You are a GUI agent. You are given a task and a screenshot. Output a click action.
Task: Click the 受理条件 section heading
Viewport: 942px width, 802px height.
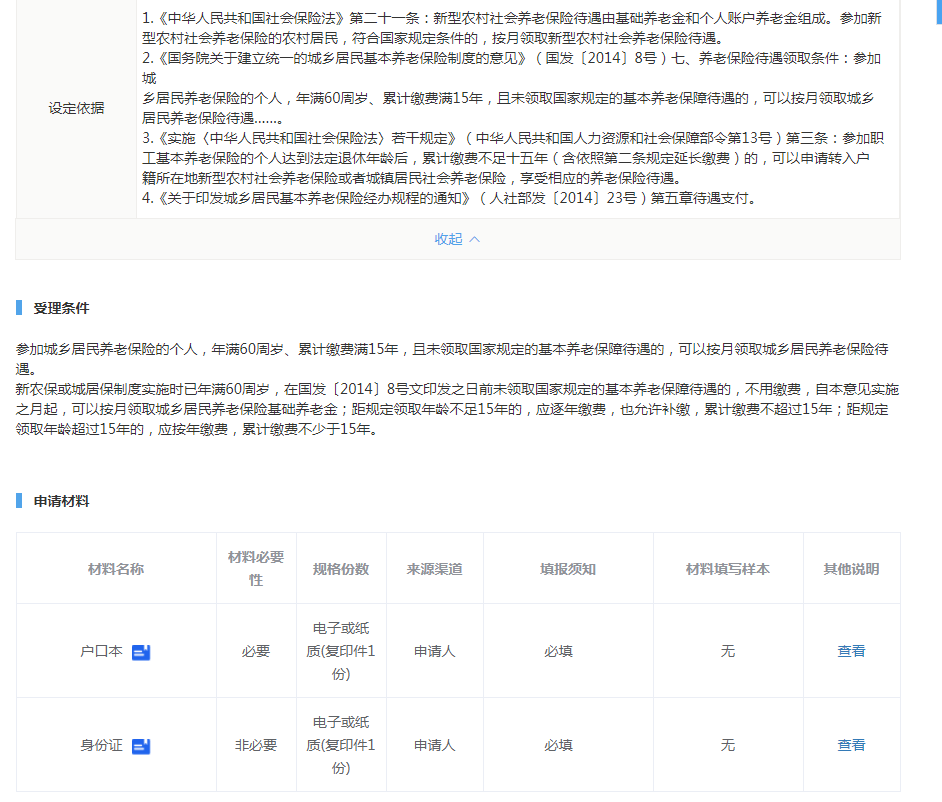[61, 308]
